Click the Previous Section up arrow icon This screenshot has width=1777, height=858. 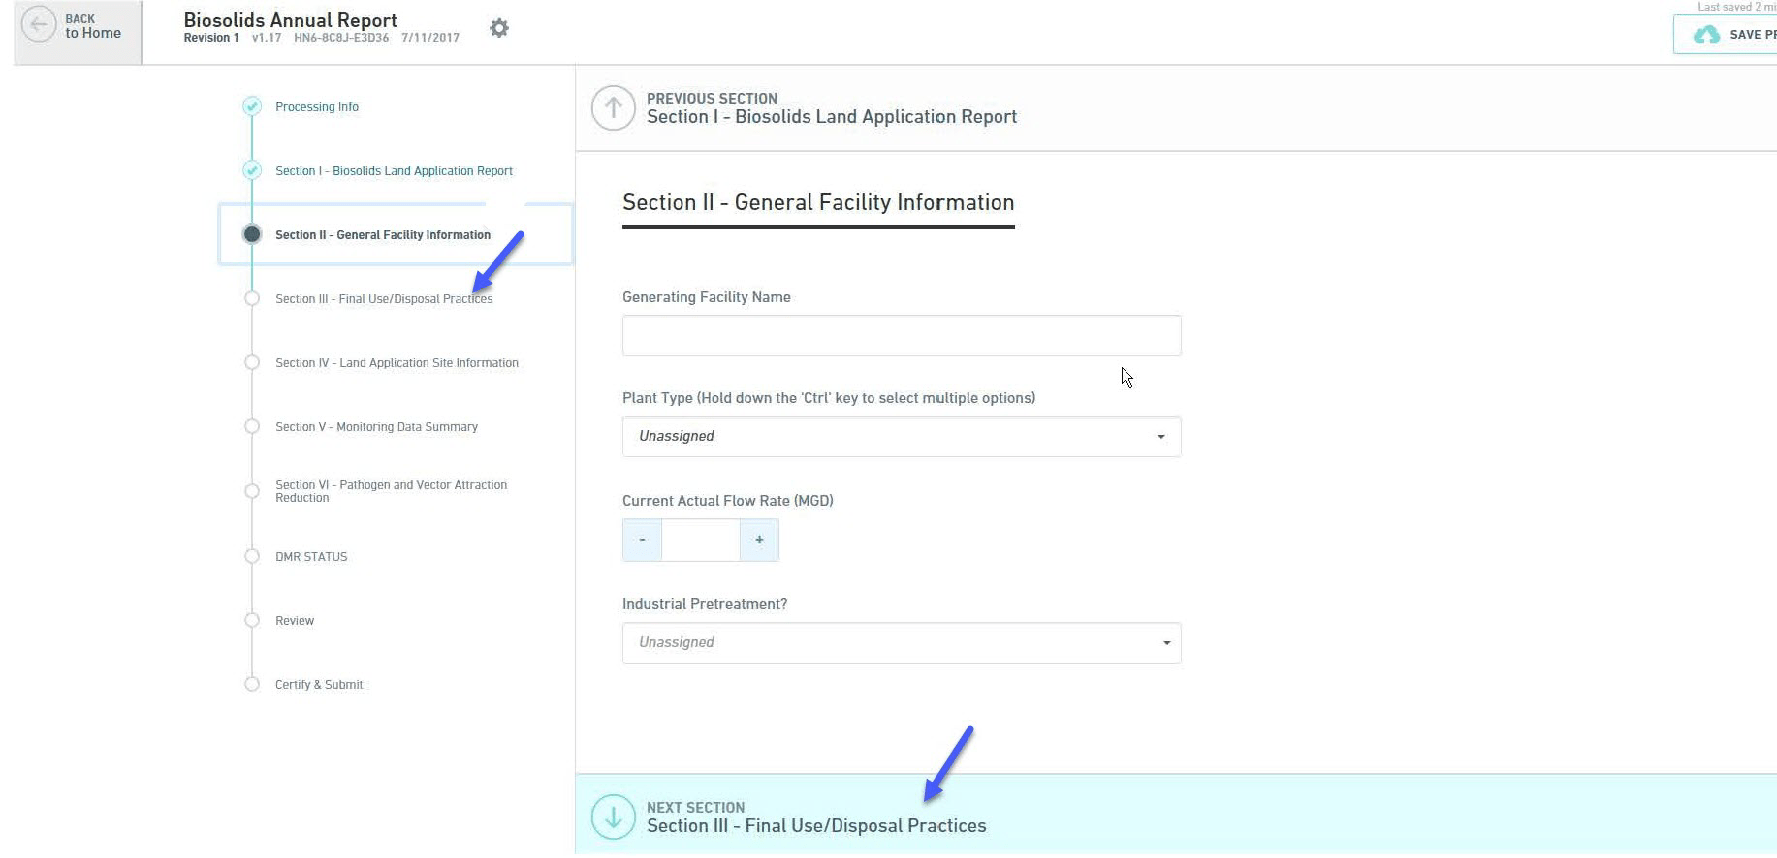coord(613,108)
